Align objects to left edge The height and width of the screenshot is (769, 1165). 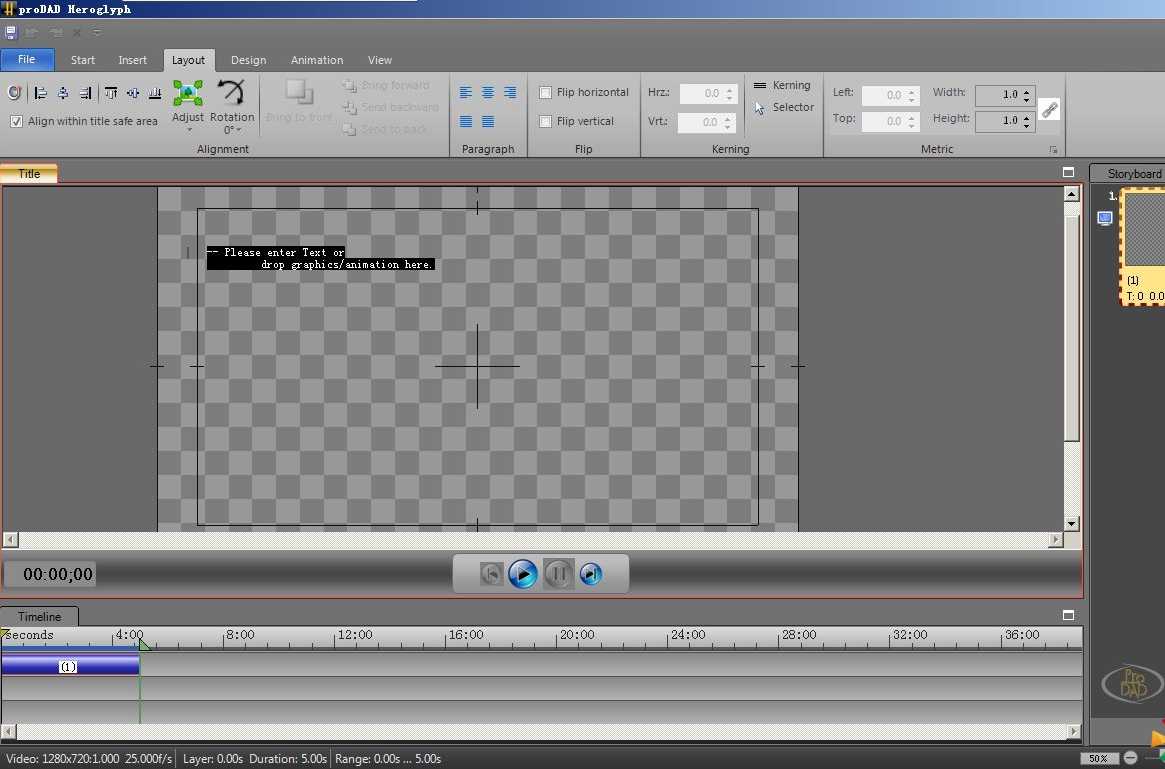point(41,93)
